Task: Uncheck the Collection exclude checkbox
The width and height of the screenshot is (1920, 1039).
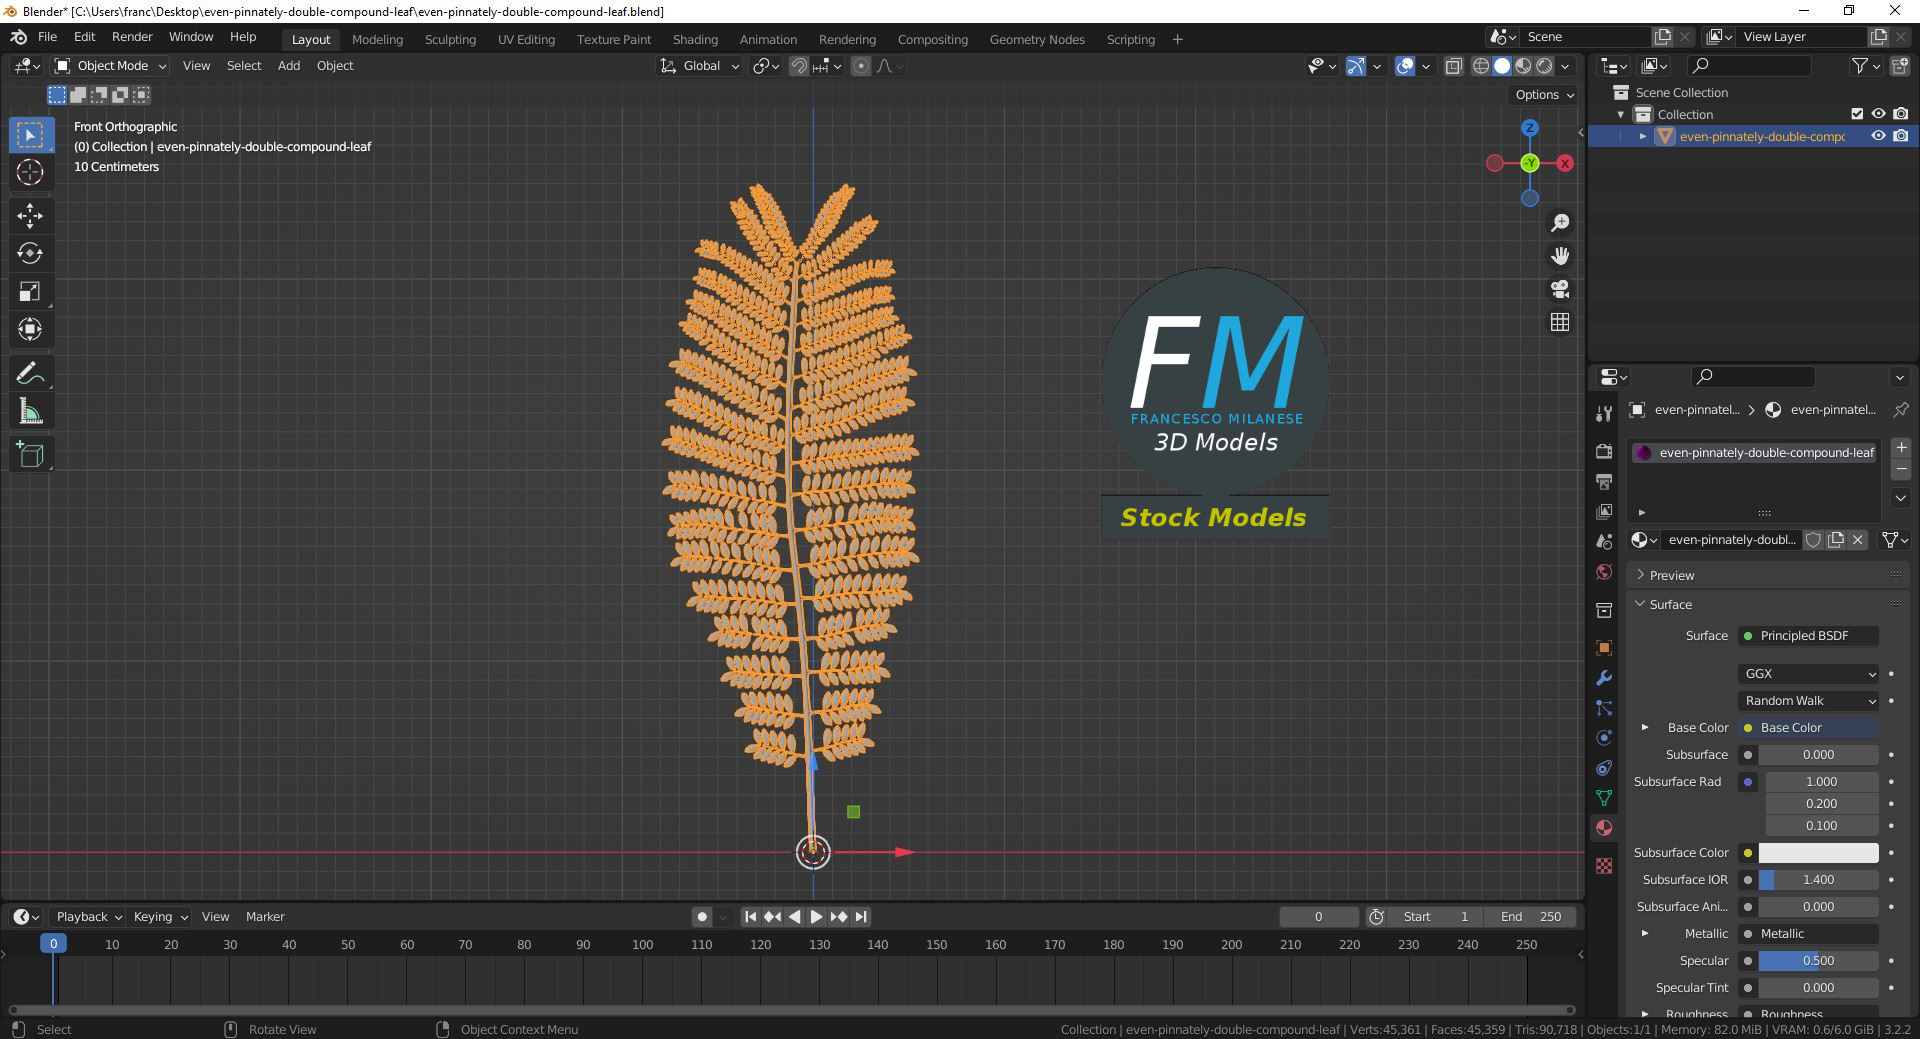Action: (x=1857, y=114)
